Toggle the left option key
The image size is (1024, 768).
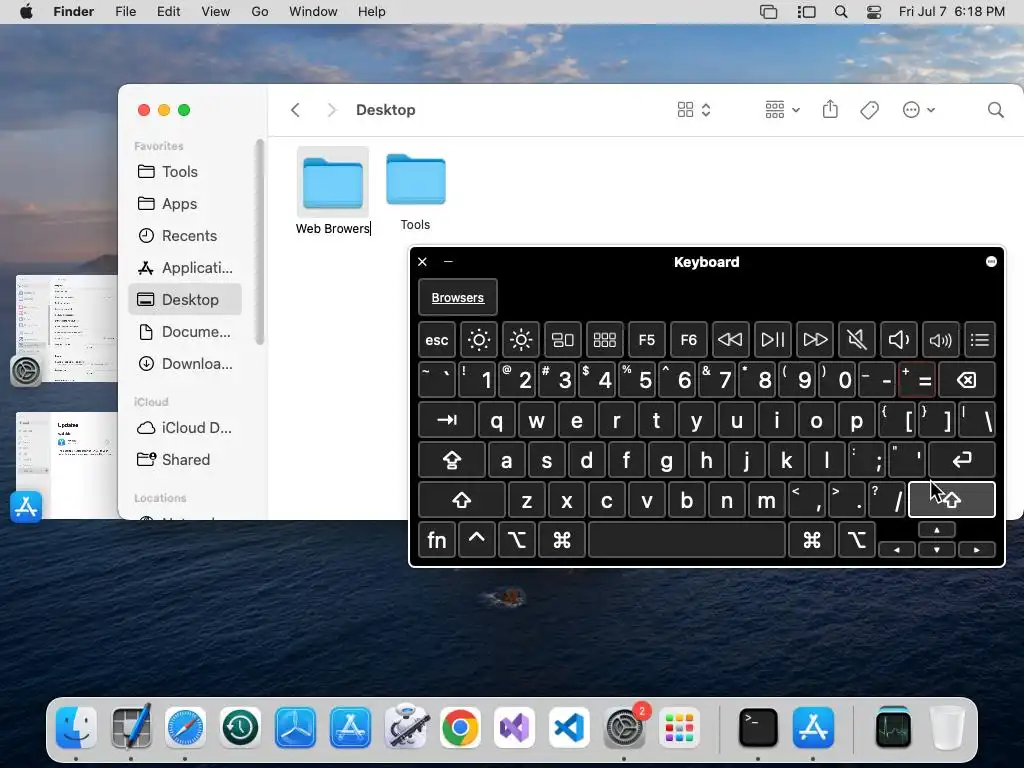coord(517,540)
